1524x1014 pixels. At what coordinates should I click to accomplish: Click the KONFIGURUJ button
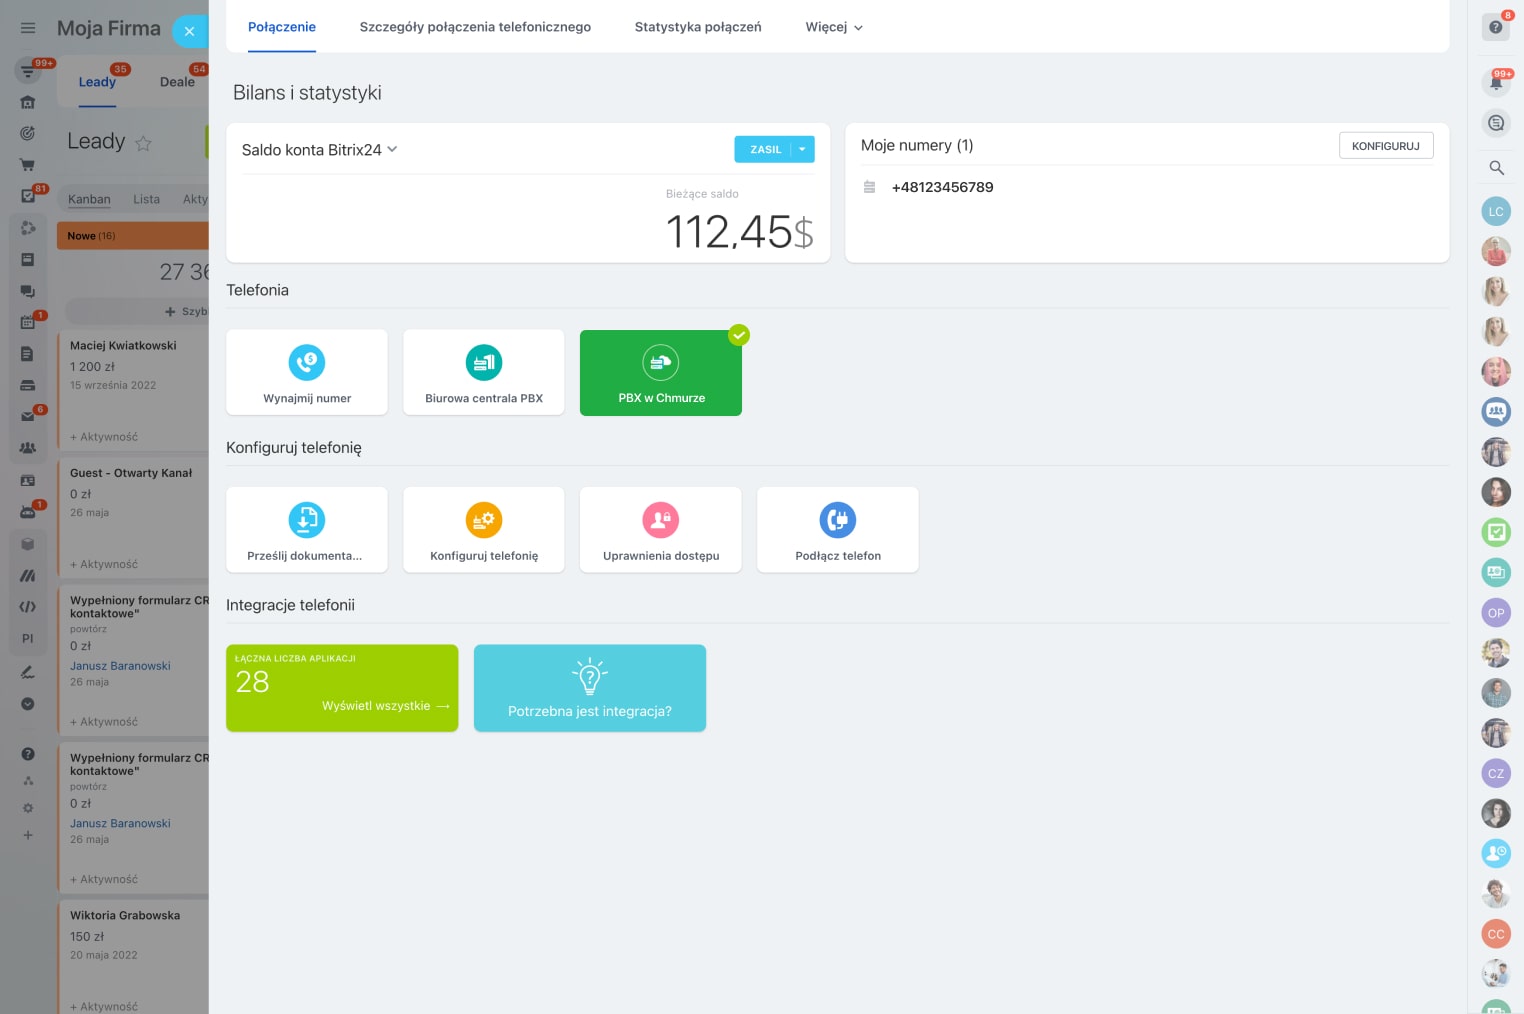pos(1385,146)
